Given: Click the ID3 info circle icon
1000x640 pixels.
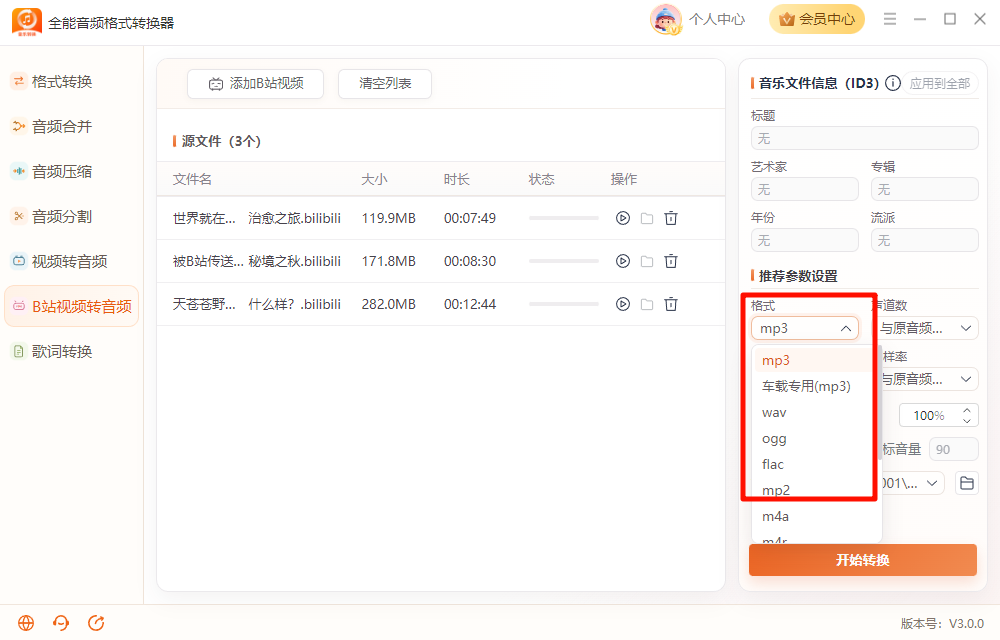Looking at the screenshot, I should (x=893, y=83).
